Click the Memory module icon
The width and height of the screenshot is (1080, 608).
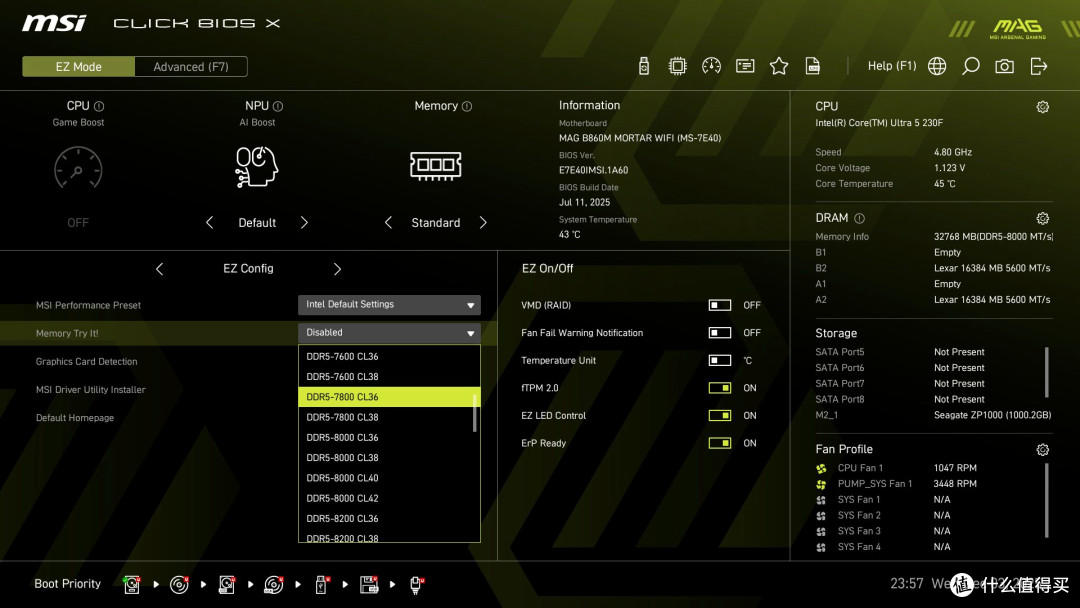coord(435,166)
